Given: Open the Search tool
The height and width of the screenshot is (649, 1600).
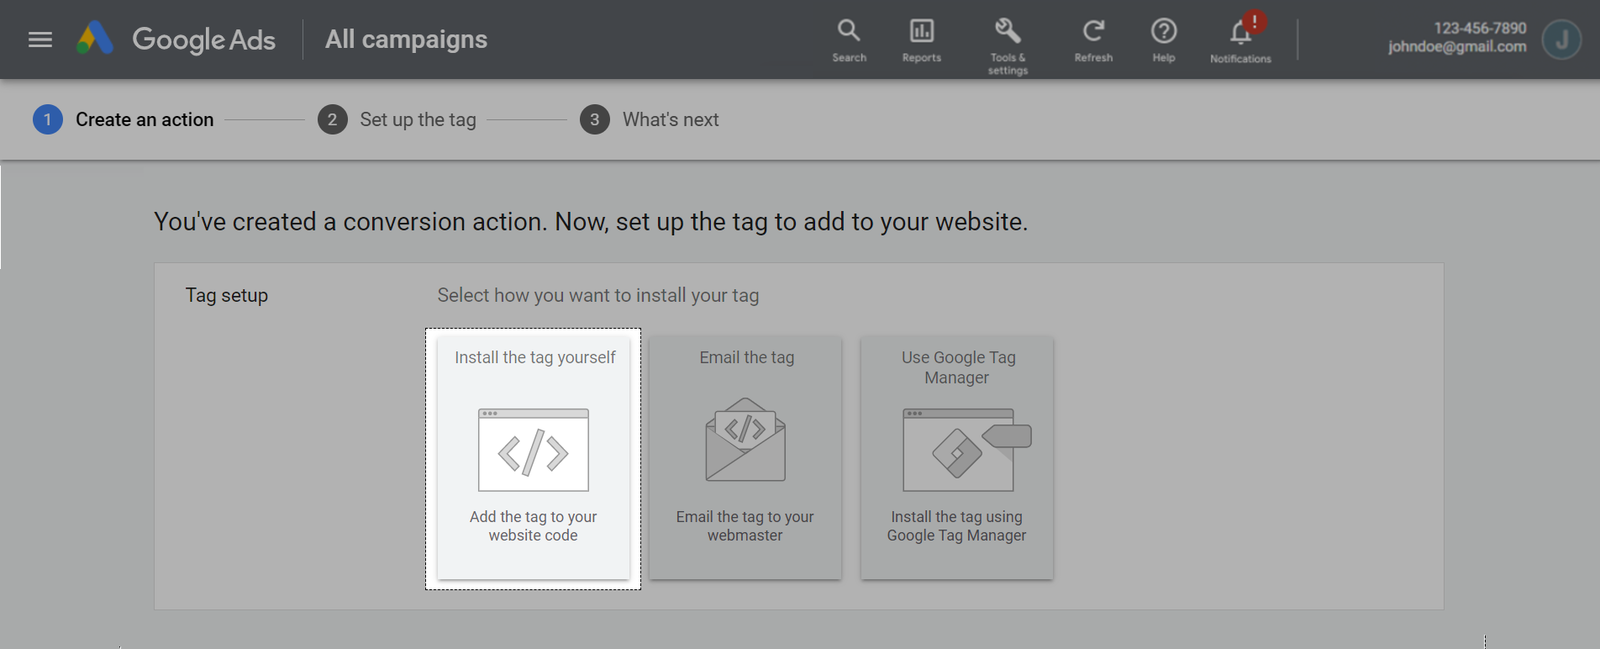Looking at the screenshot, I should point(849,40).
